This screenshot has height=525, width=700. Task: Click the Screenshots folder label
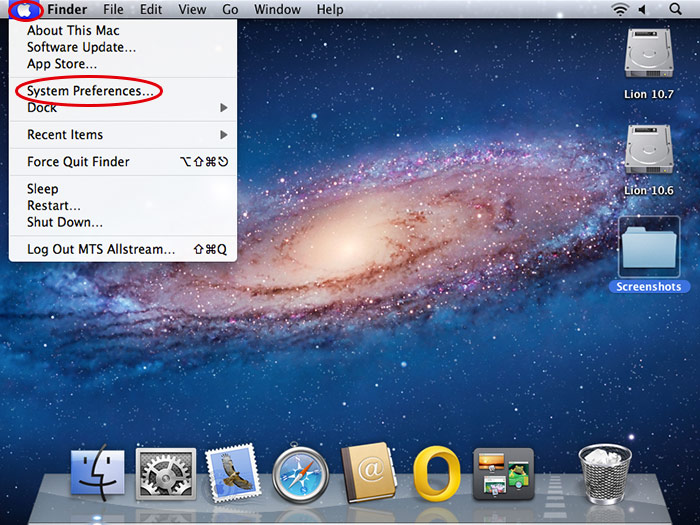649,287
